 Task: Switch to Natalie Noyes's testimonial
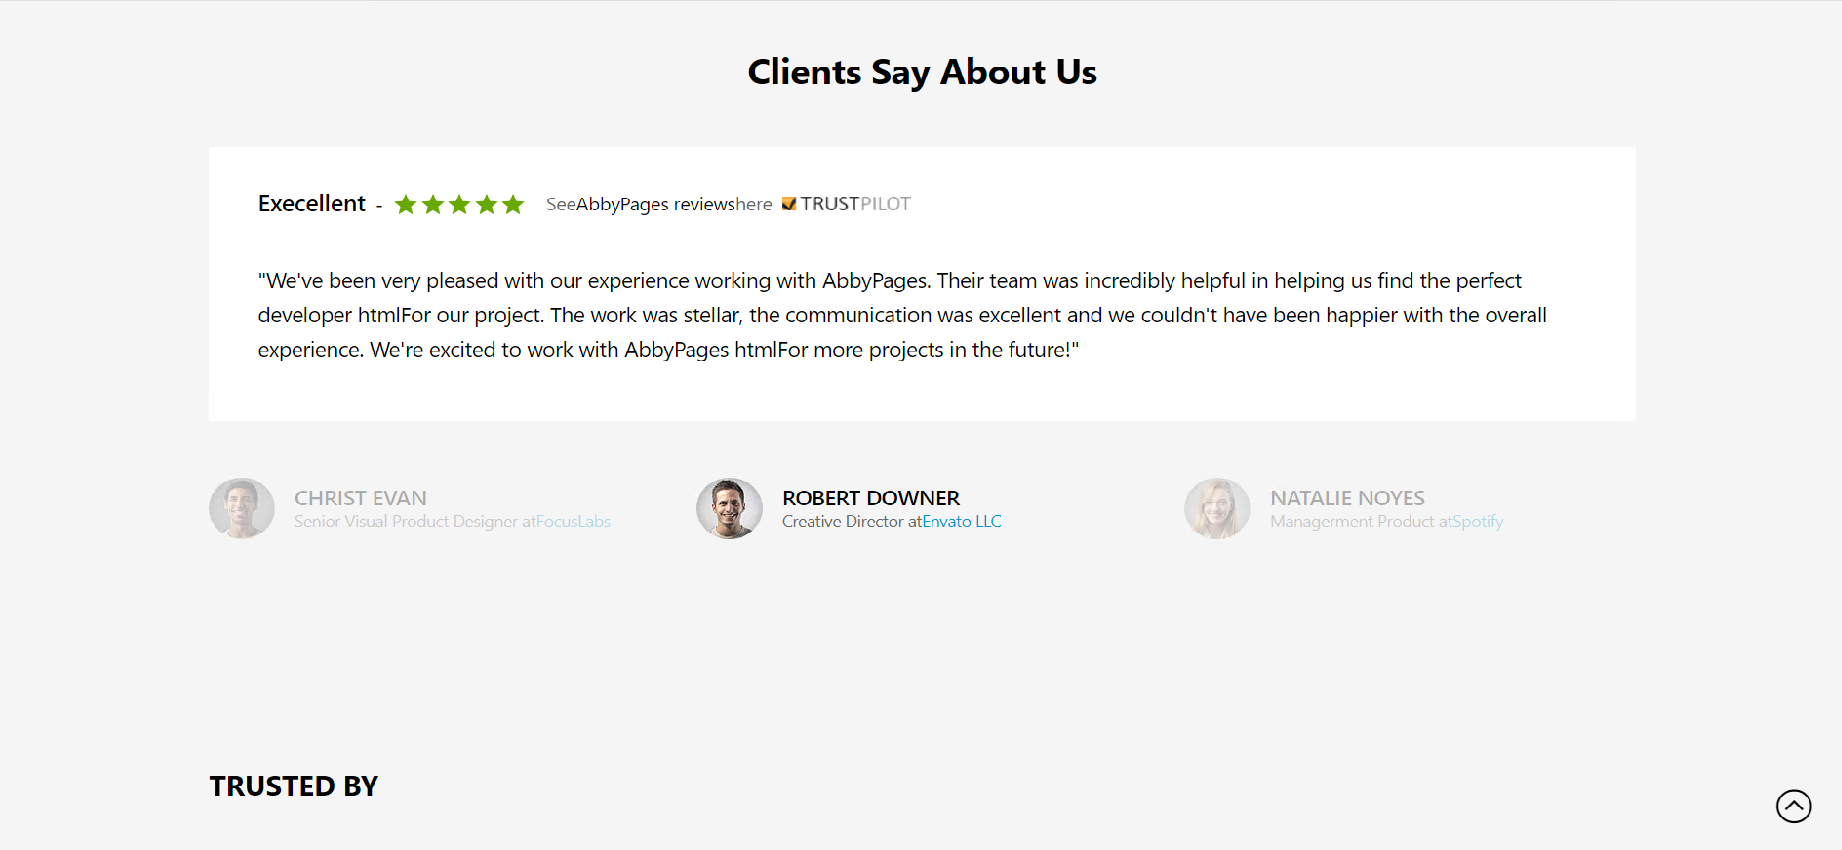[x=1347, y=498]
